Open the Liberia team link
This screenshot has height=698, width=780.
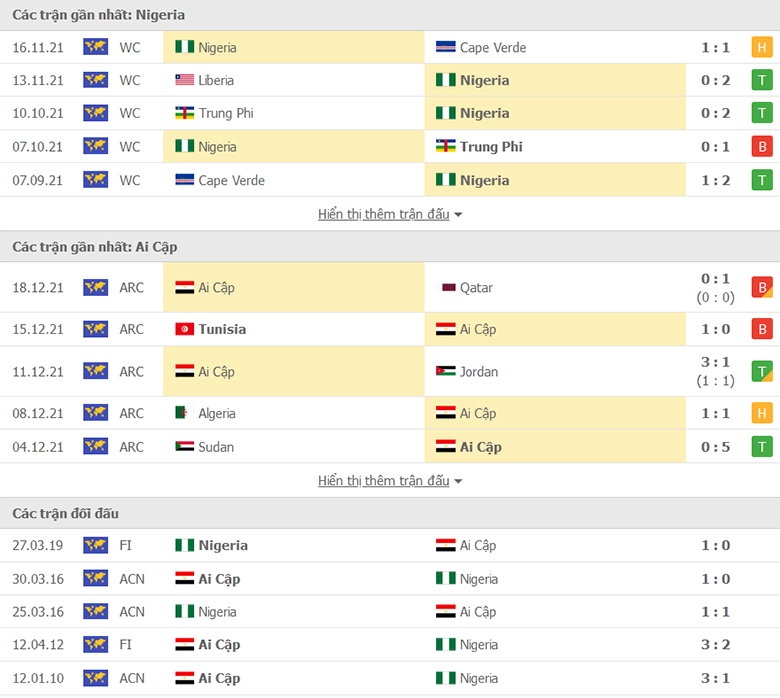coord(216,80)
